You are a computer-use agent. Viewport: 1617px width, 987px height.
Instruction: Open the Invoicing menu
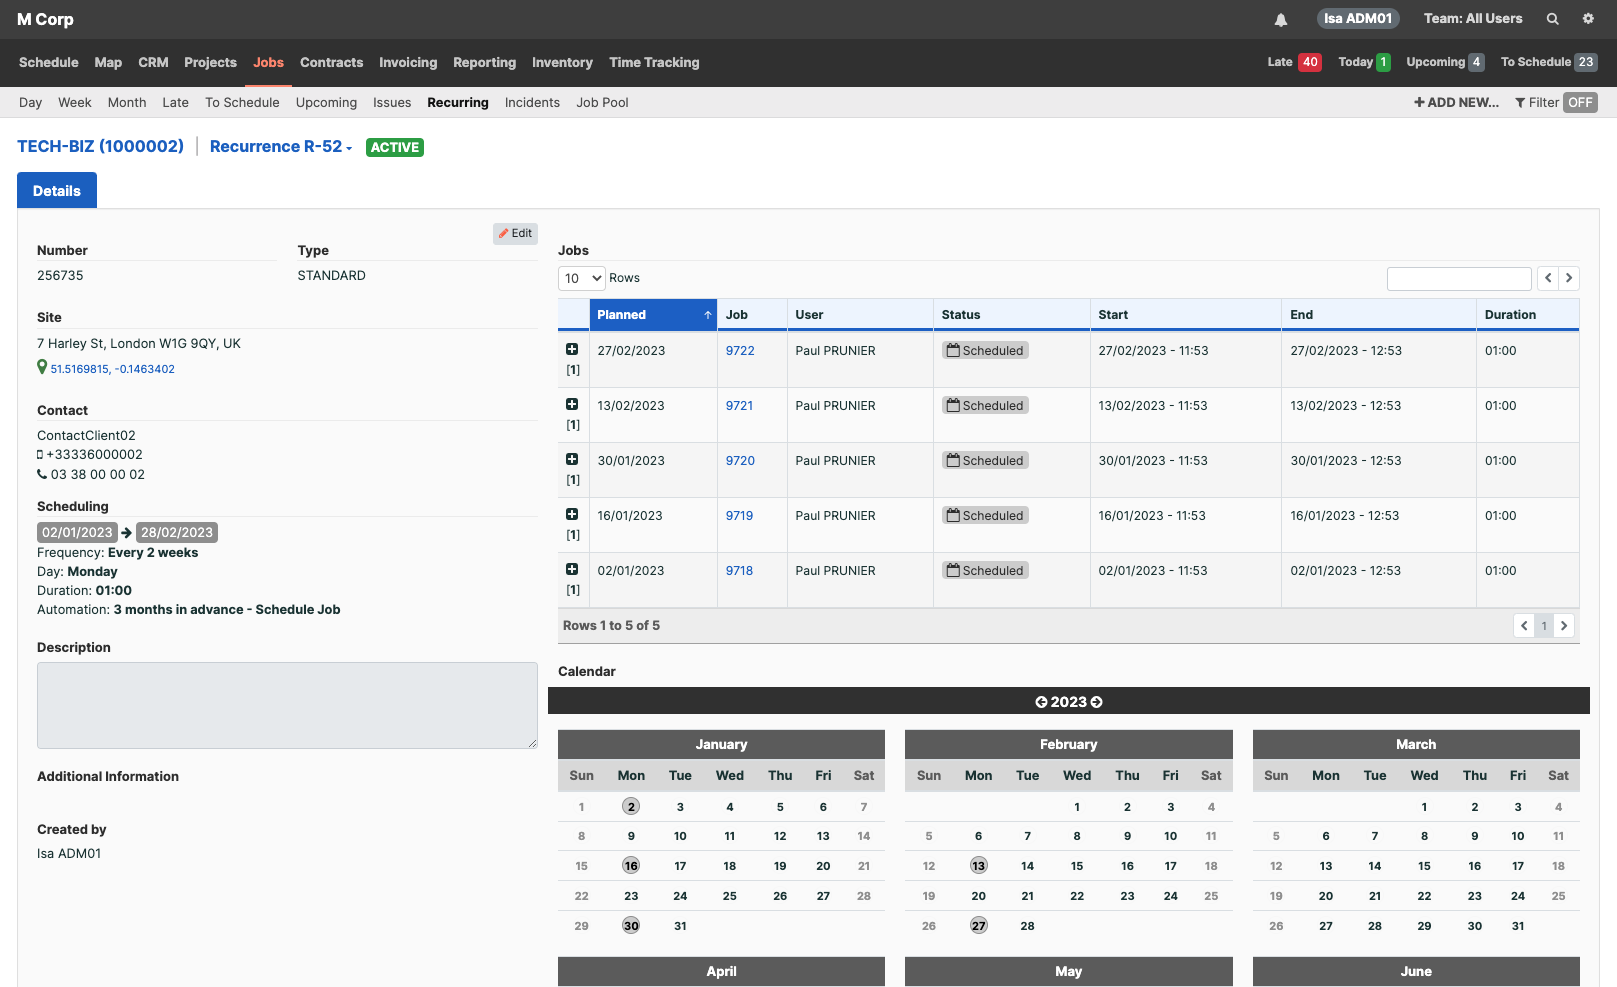pos(408,62)
